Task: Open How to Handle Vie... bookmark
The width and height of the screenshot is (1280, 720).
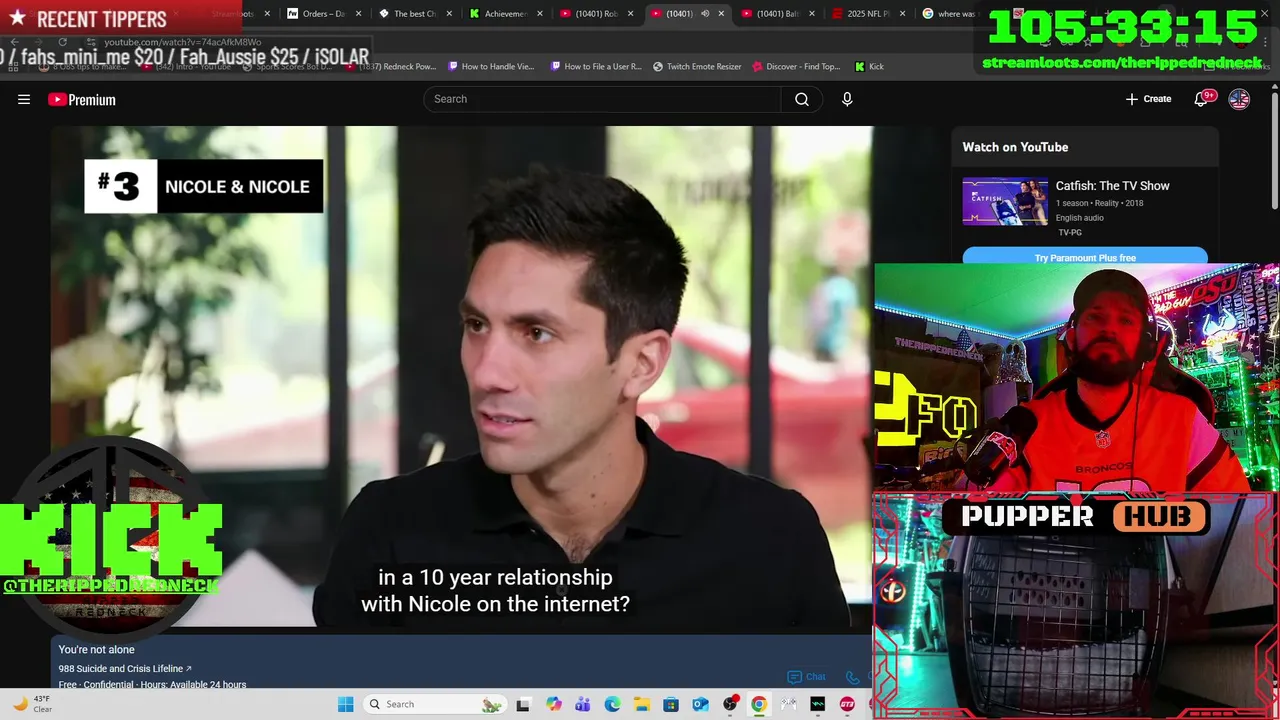Action: tap(491, 67)
